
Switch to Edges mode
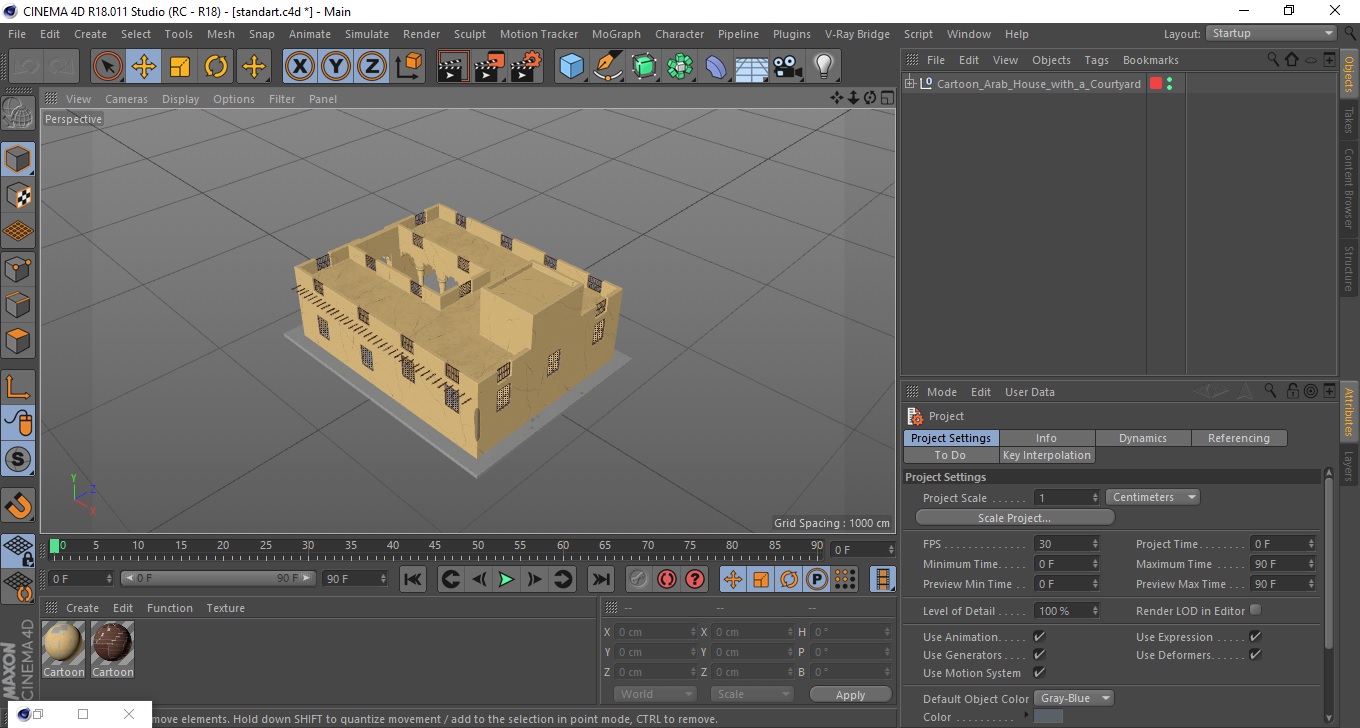pos(18,304)
